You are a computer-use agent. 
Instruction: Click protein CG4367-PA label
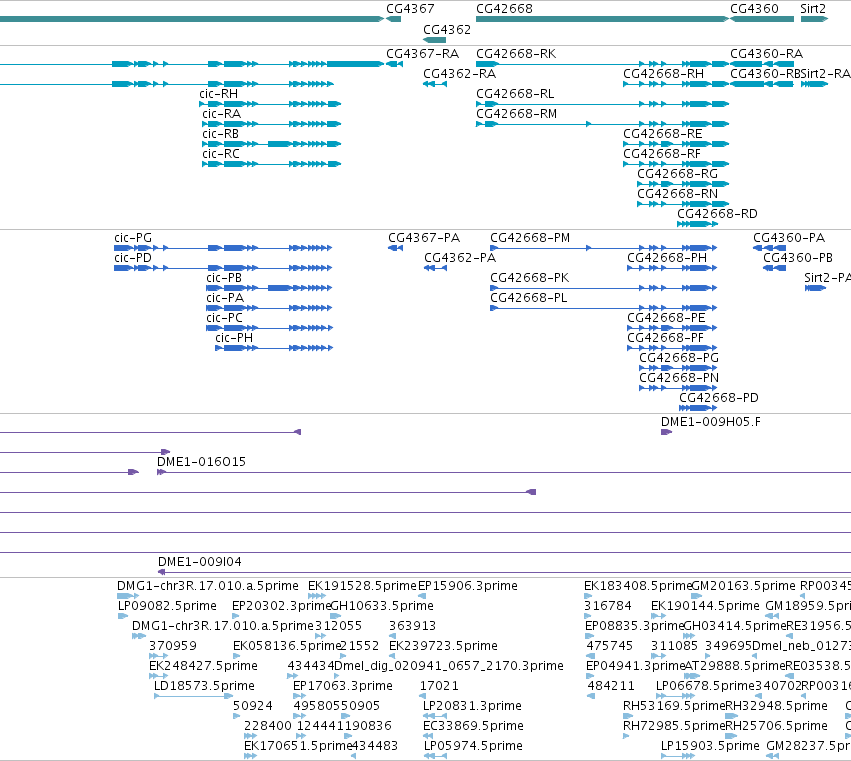pyautogui.click(x=424, y=238)
